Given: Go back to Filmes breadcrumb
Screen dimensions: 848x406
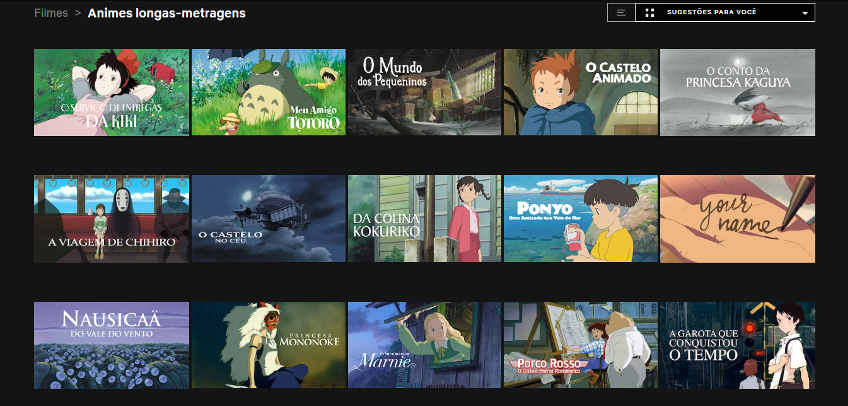Looking at the screenshot, I should 51,13.
